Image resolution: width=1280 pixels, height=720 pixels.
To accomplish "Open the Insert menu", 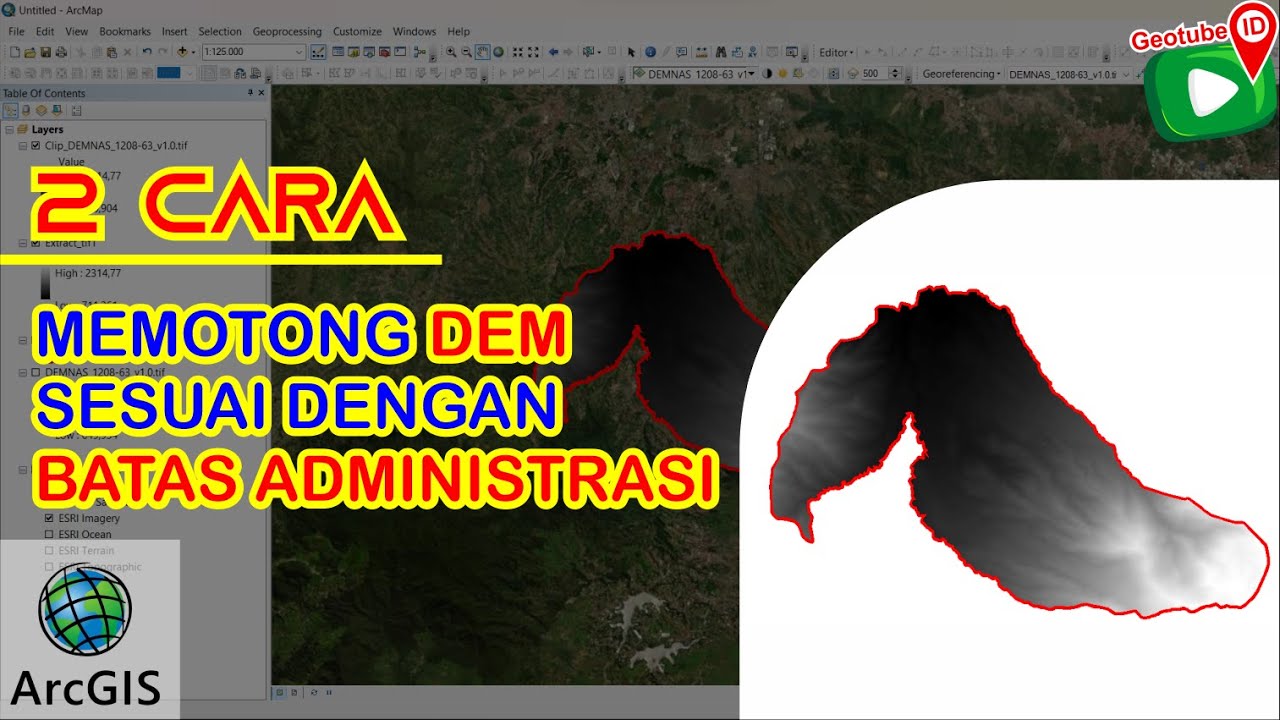I will 174,32.
